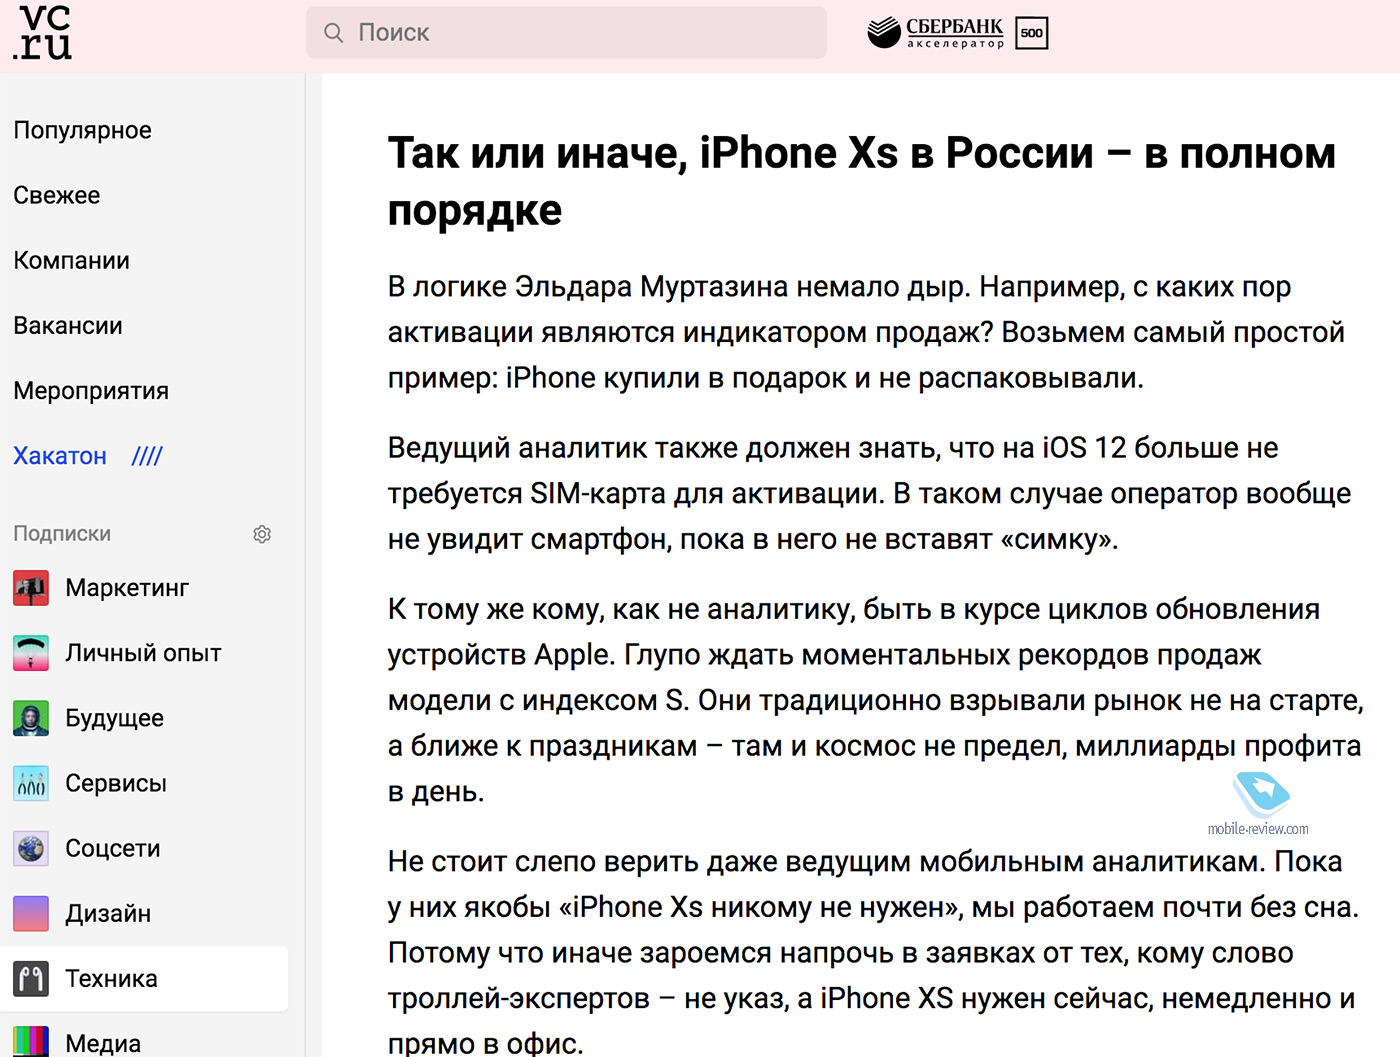Focus the Поиск search field
This screenshot has height=1057, width=1400.
point(566,33)
